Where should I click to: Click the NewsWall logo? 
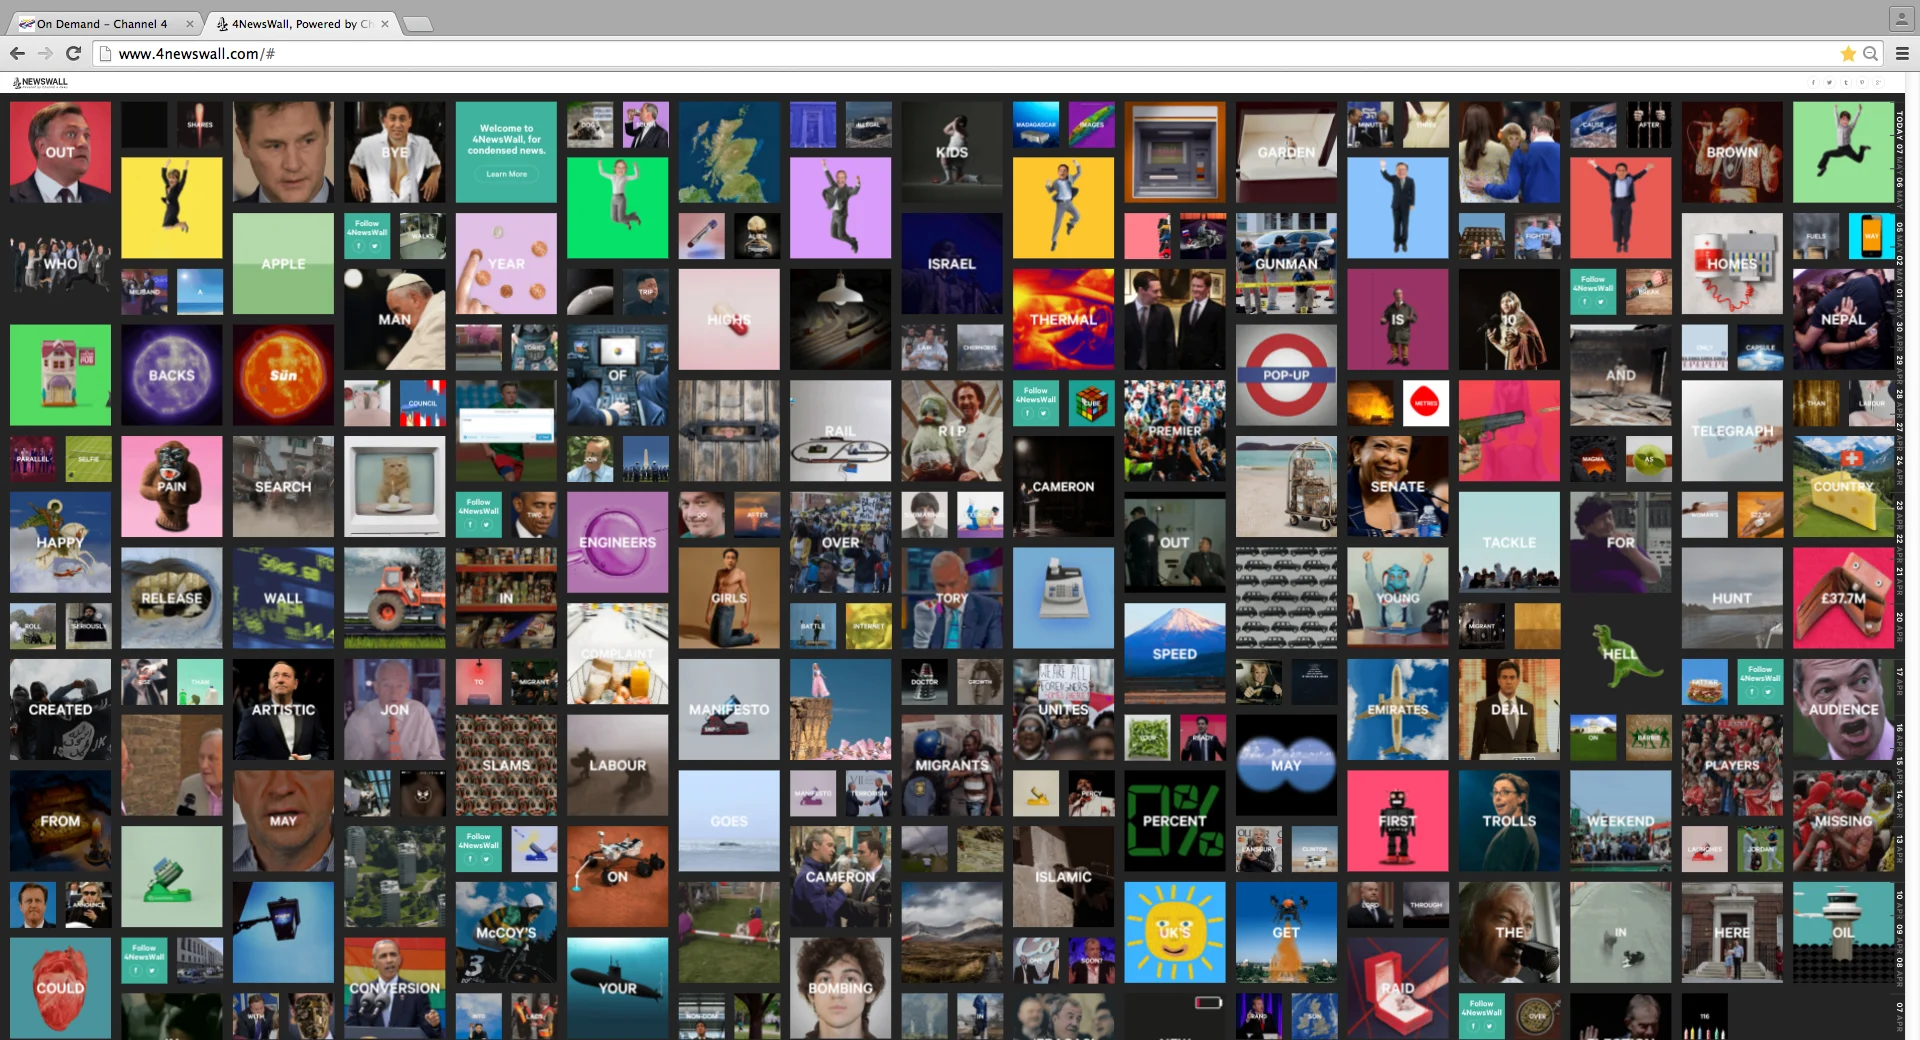pos(40,82)
